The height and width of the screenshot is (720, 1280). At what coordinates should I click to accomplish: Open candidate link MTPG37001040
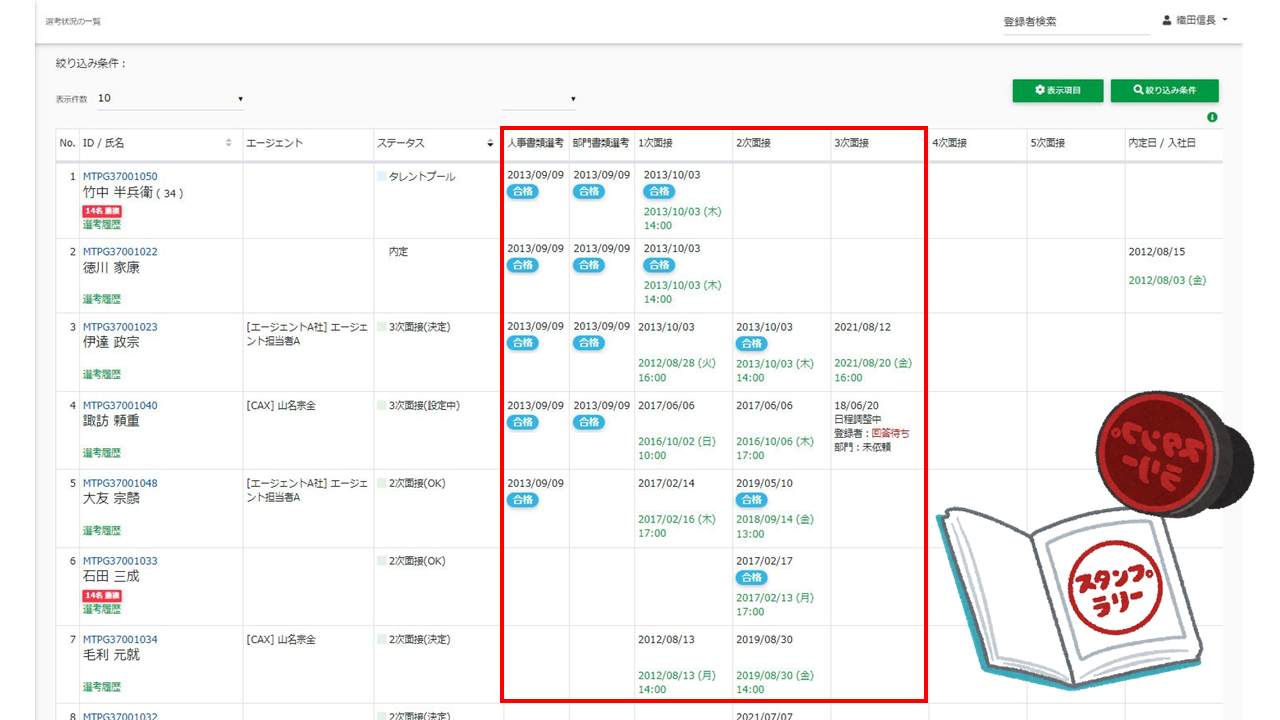[120, 406]
